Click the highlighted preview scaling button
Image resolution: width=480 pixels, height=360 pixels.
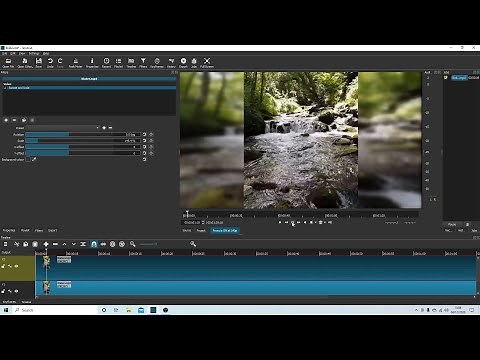[225, 230]
